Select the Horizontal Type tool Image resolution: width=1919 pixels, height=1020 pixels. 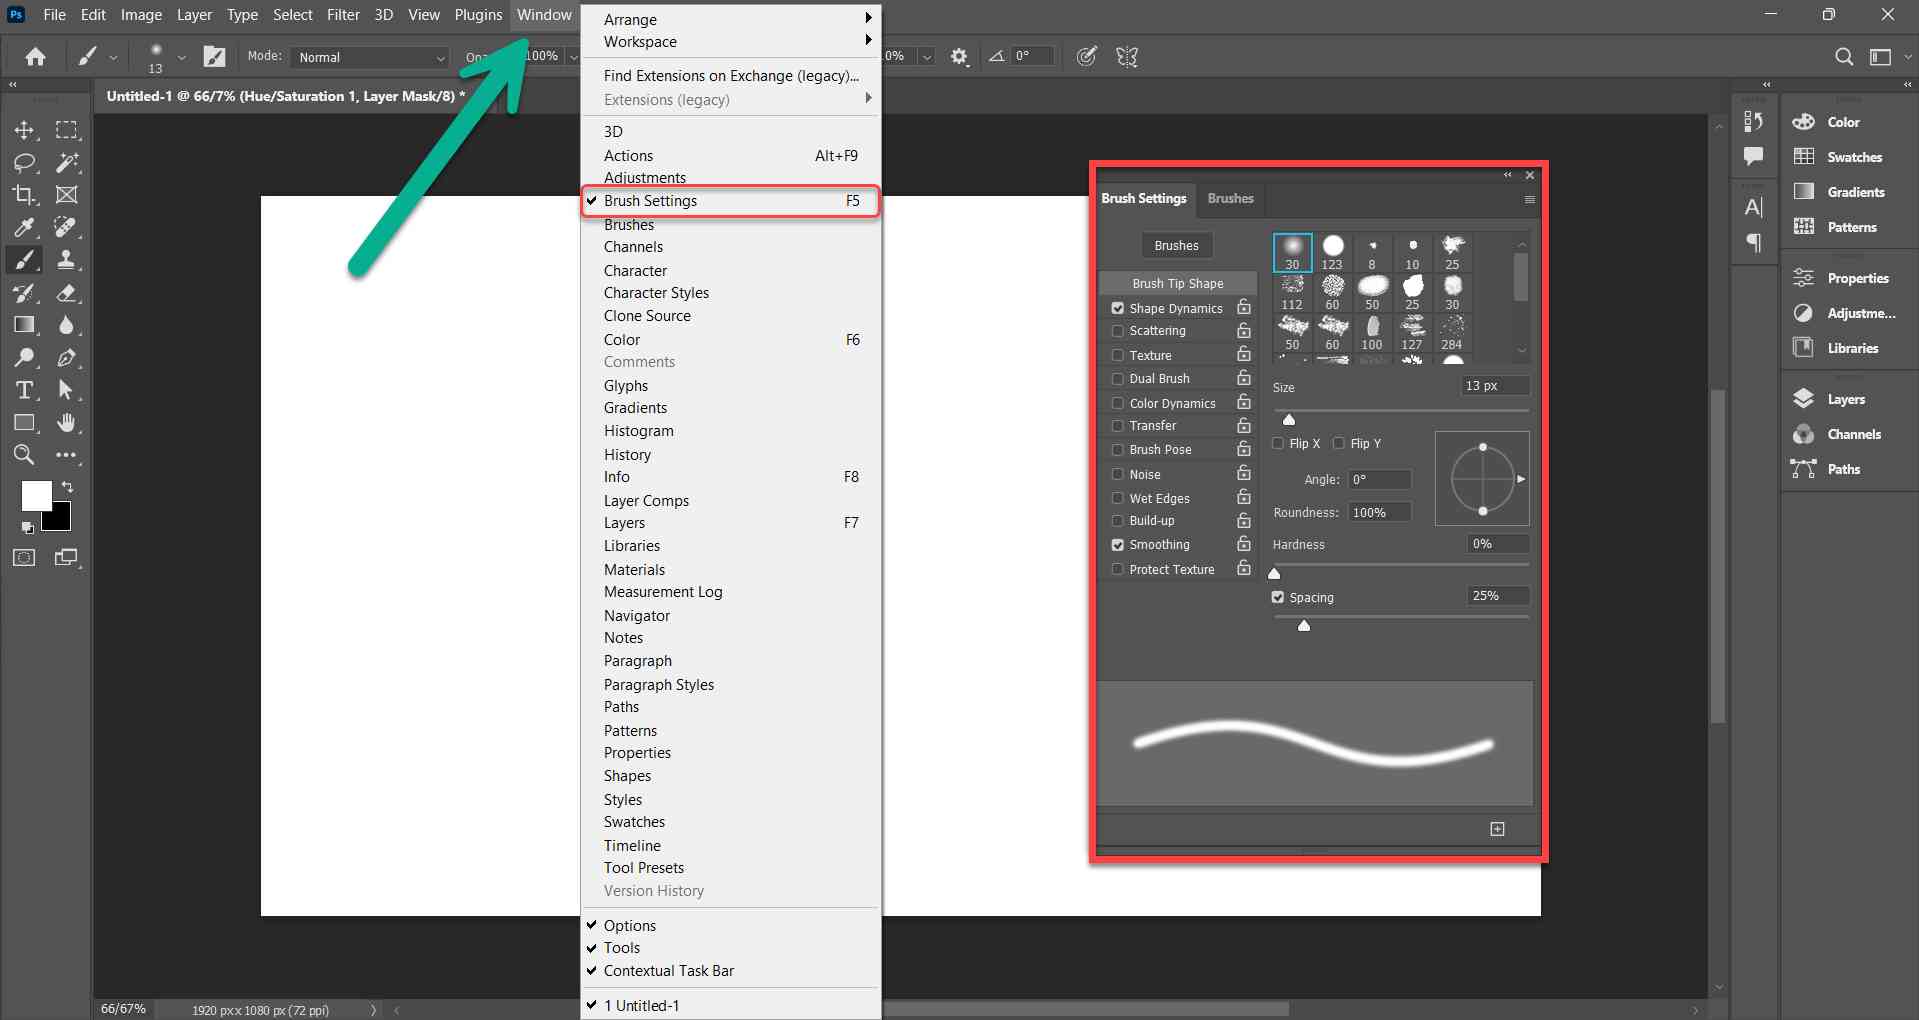pyautogui.click(x=24, y=390)
